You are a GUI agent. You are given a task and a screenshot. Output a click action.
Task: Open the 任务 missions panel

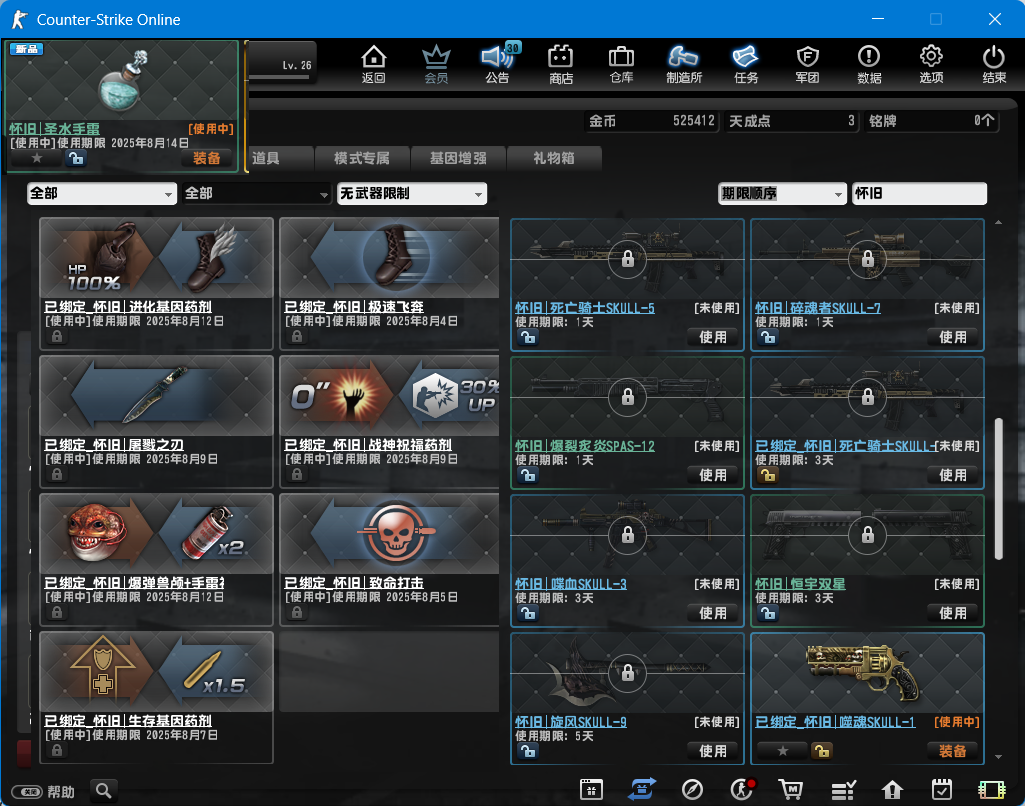pos(746,64)
